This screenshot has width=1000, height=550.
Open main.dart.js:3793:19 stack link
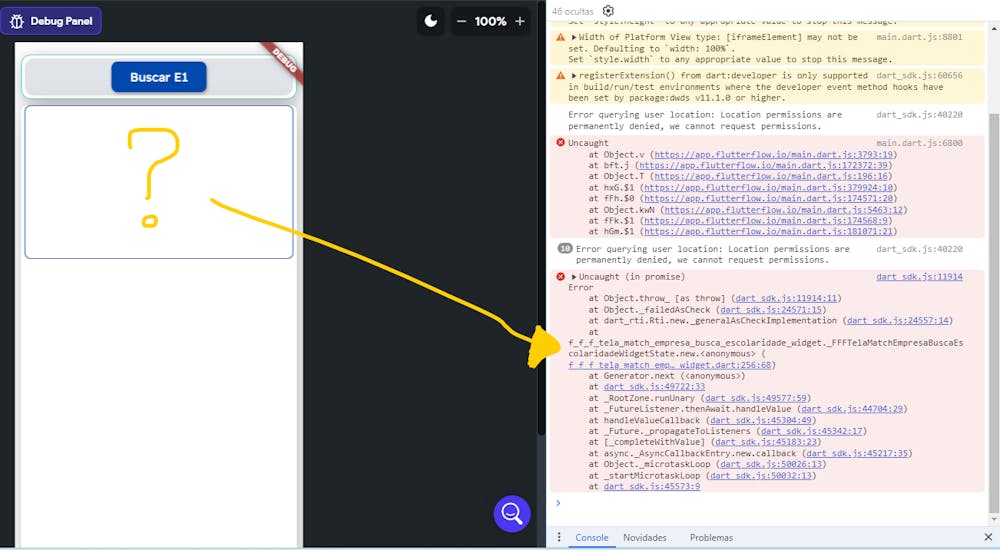774,154
